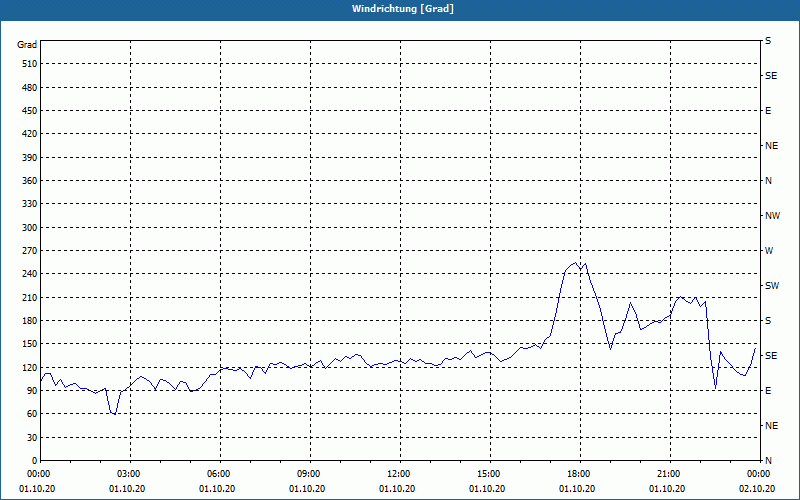
Task: Select the 60 y-axis tick label
Action: pyautogui.click(x=32, y=413)
